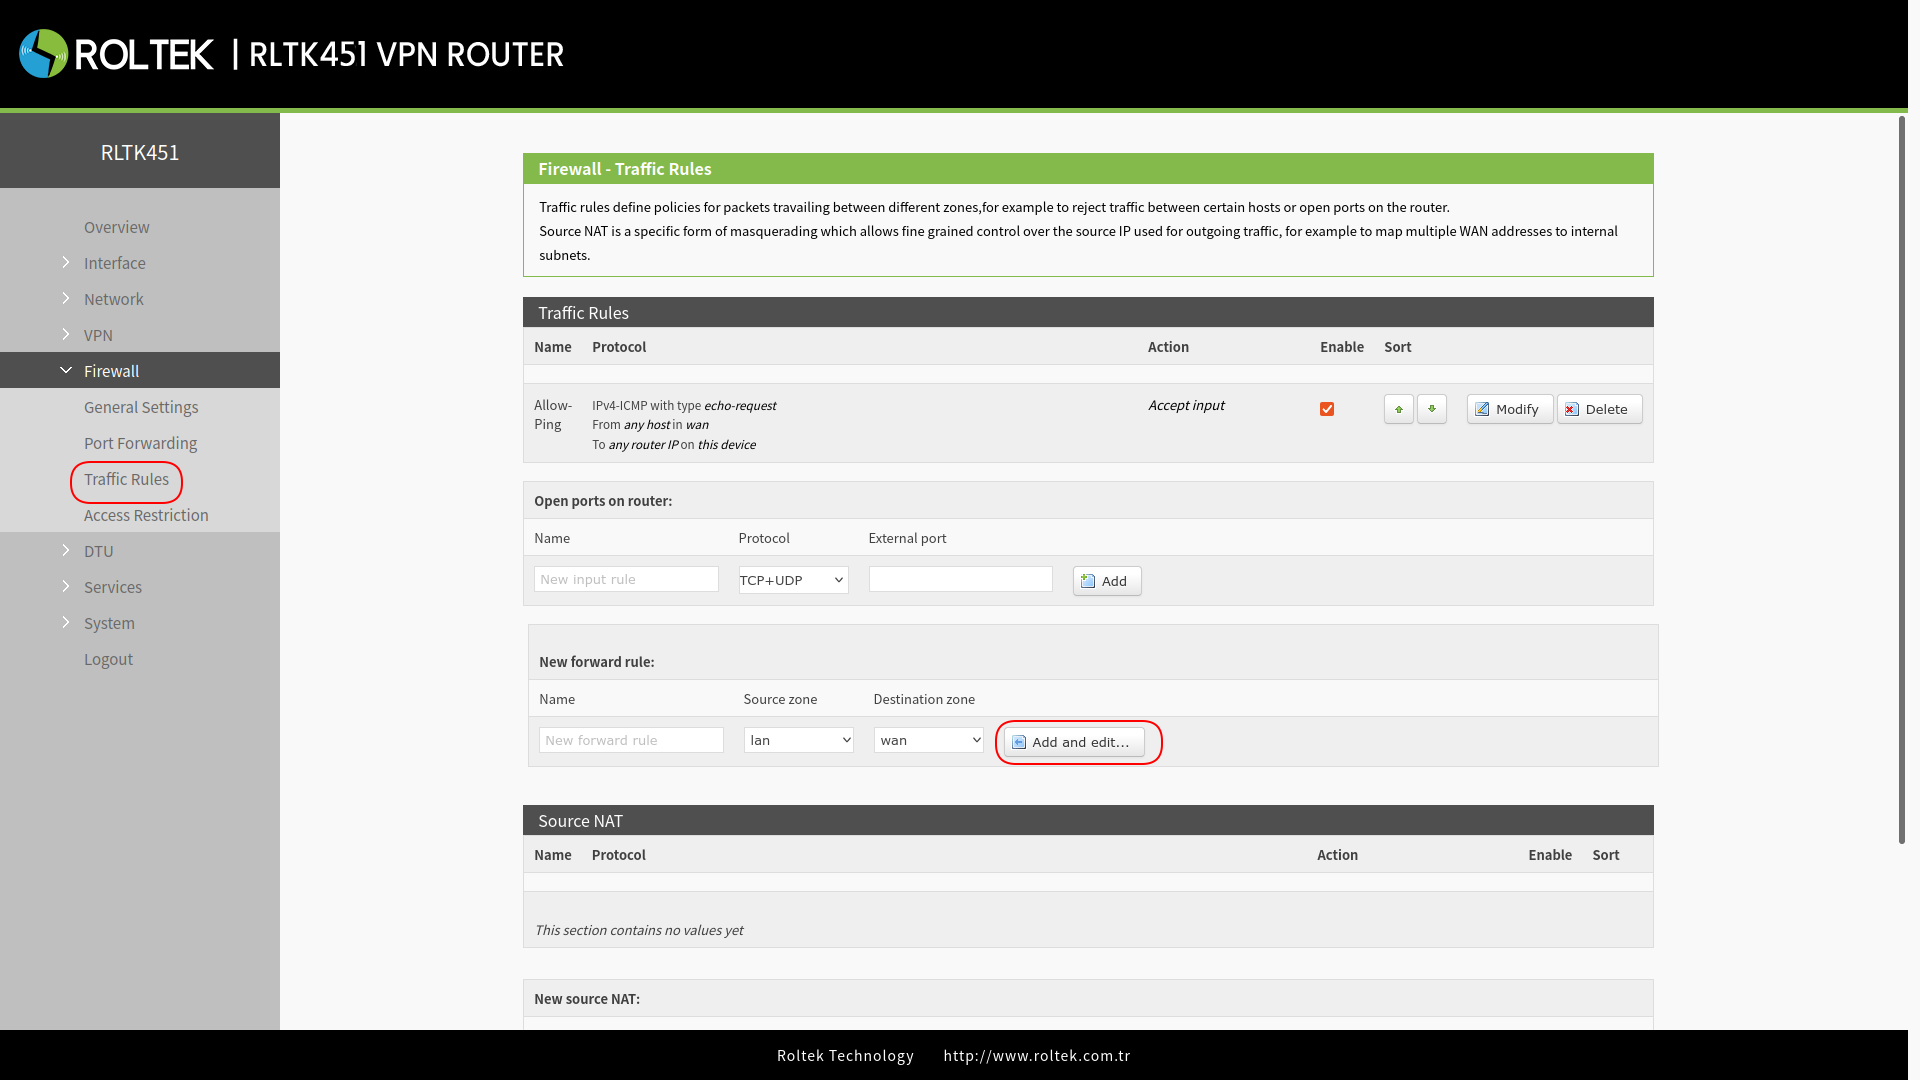The width and height of the screenshot is (1920, 1080).
Task: Move the Allow-Ping rule up with the sort arrow
Action: click(x=1399, y=409)
